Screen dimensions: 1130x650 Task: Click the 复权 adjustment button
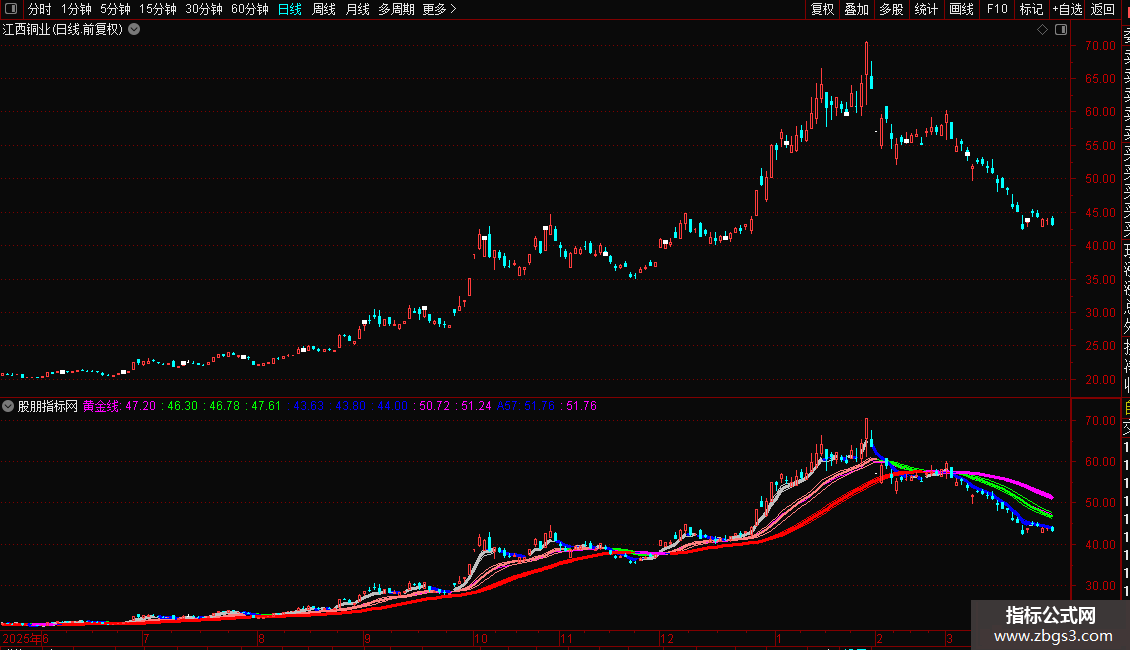[822, 9]
